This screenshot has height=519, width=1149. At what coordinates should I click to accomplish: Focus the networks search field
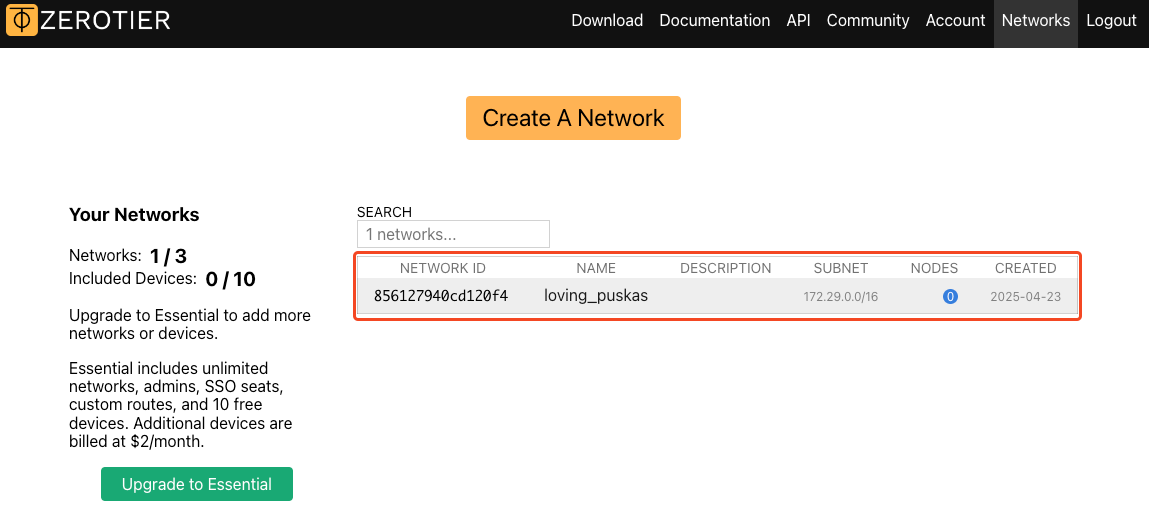[453, 235]
